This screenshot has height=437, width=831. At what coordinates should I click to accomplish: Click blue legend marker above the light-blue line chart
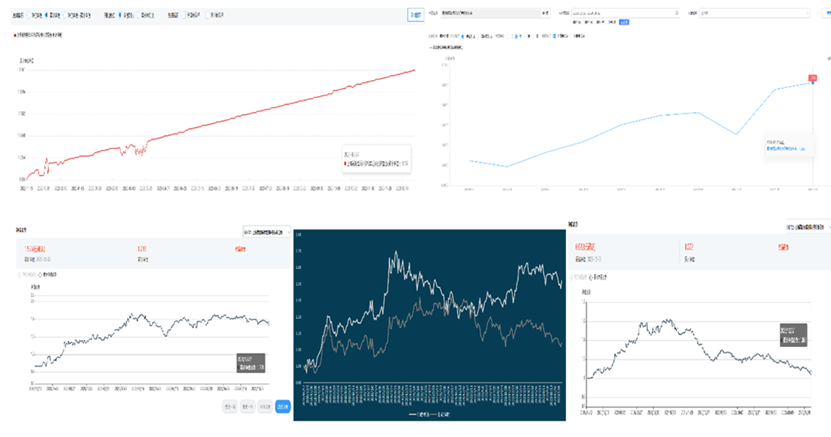pos(432,46)
